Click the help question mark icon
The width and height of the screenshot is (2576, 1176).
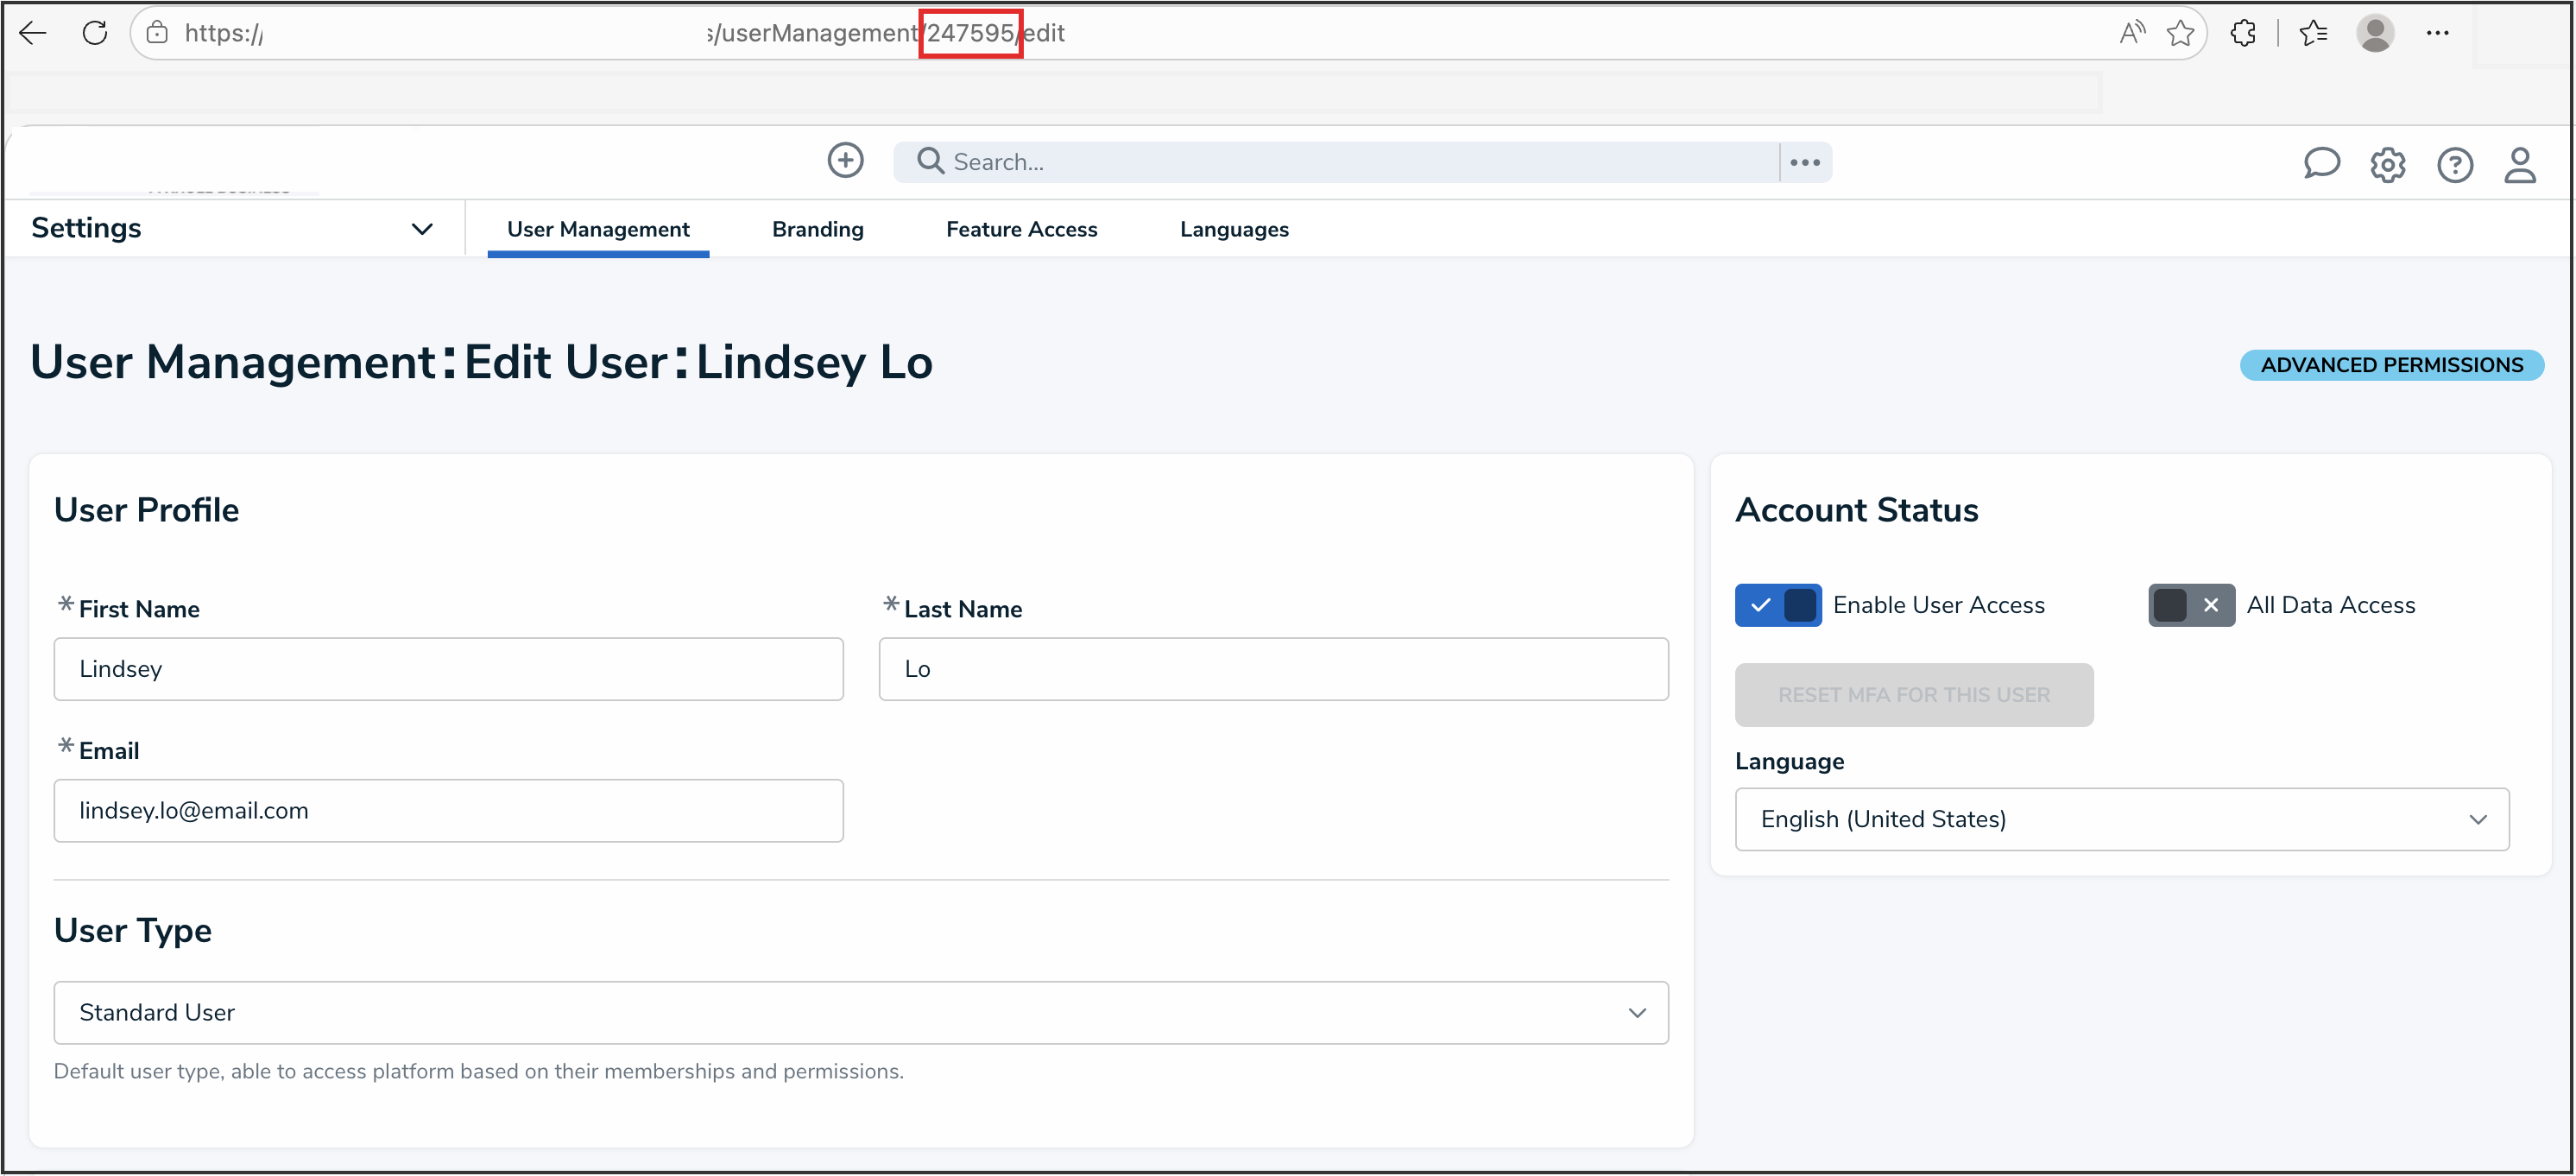[x=2454, y=165]
